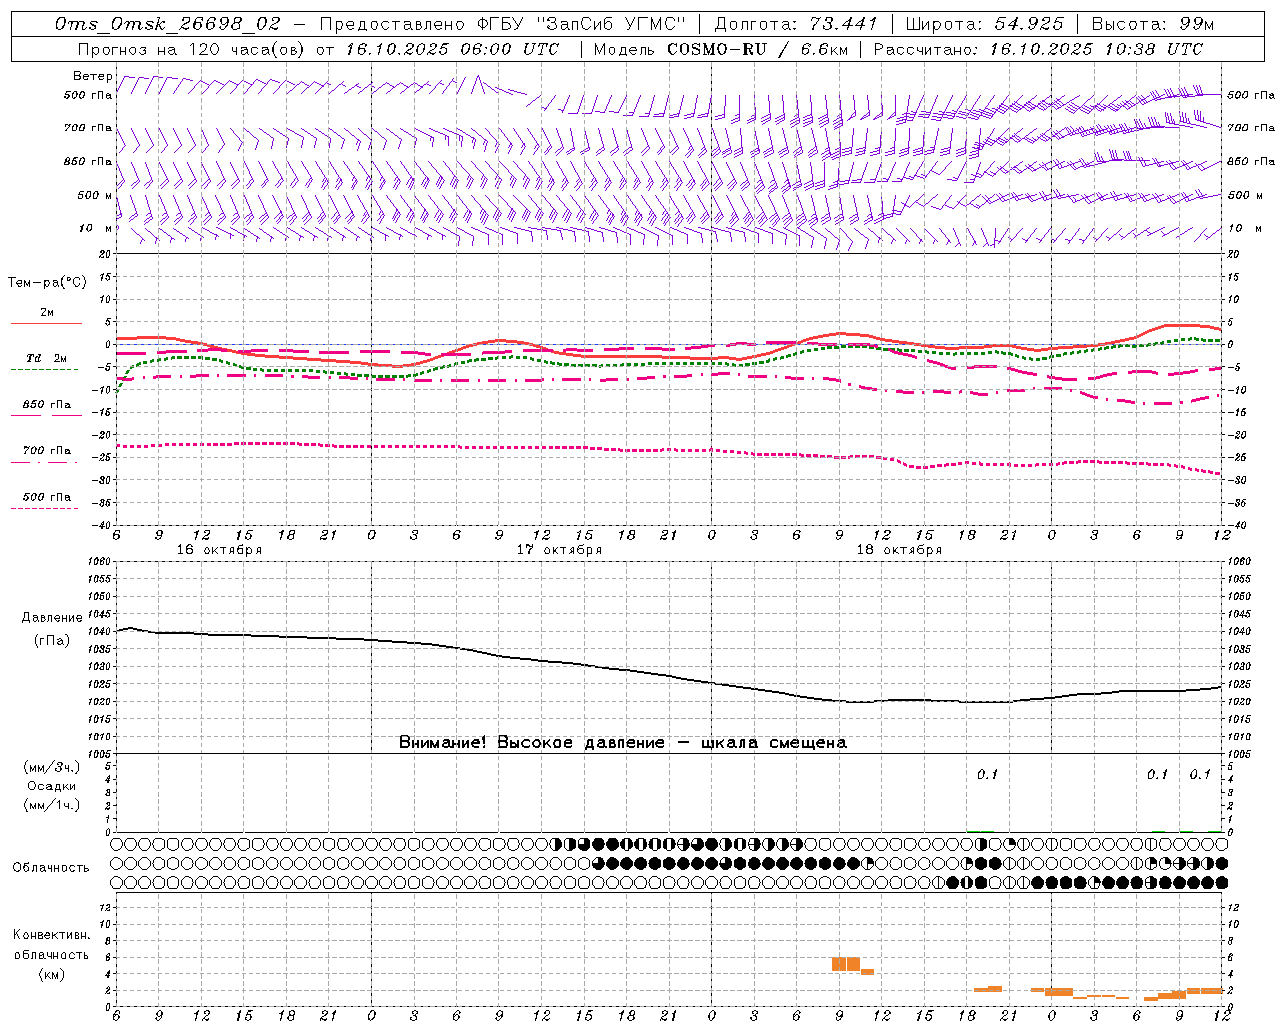Click the Высота: 99м elevation value
Screen dimensions: 1280x1024
pos(1153,24)
